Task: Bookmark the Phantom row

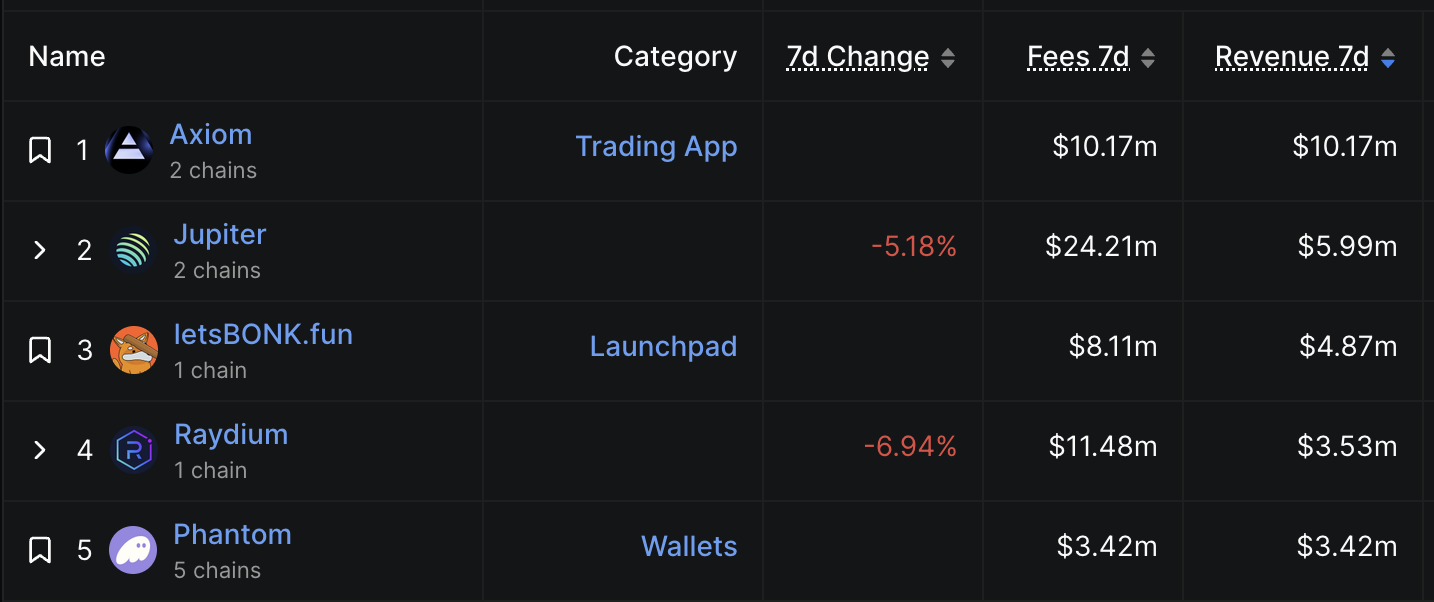Action: click(x=40, y=550)
